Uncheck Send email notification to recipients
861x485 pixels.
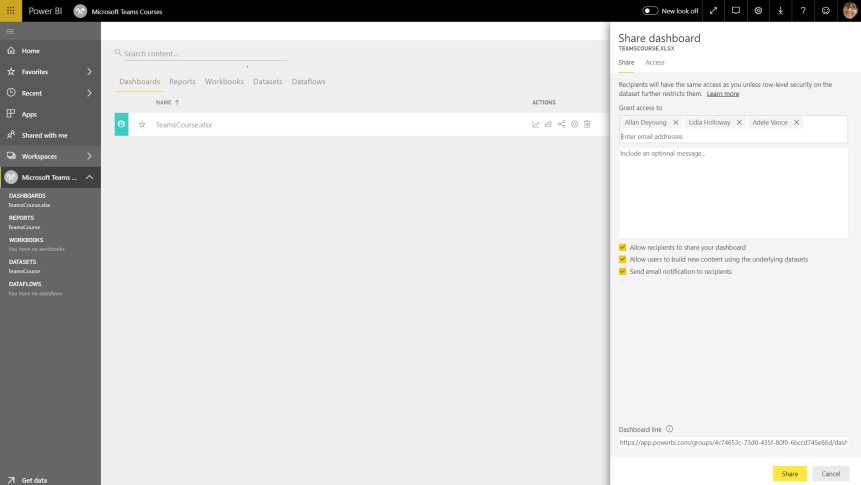(623, 271)
